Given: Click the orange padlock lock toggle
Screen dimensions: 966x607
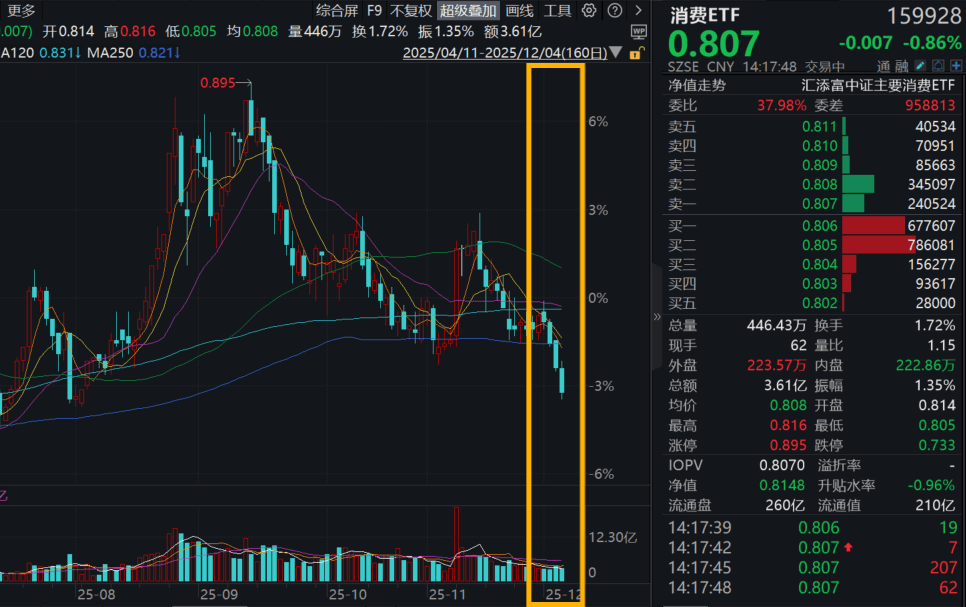Looking at the screenshot, I should coord(636,53).
